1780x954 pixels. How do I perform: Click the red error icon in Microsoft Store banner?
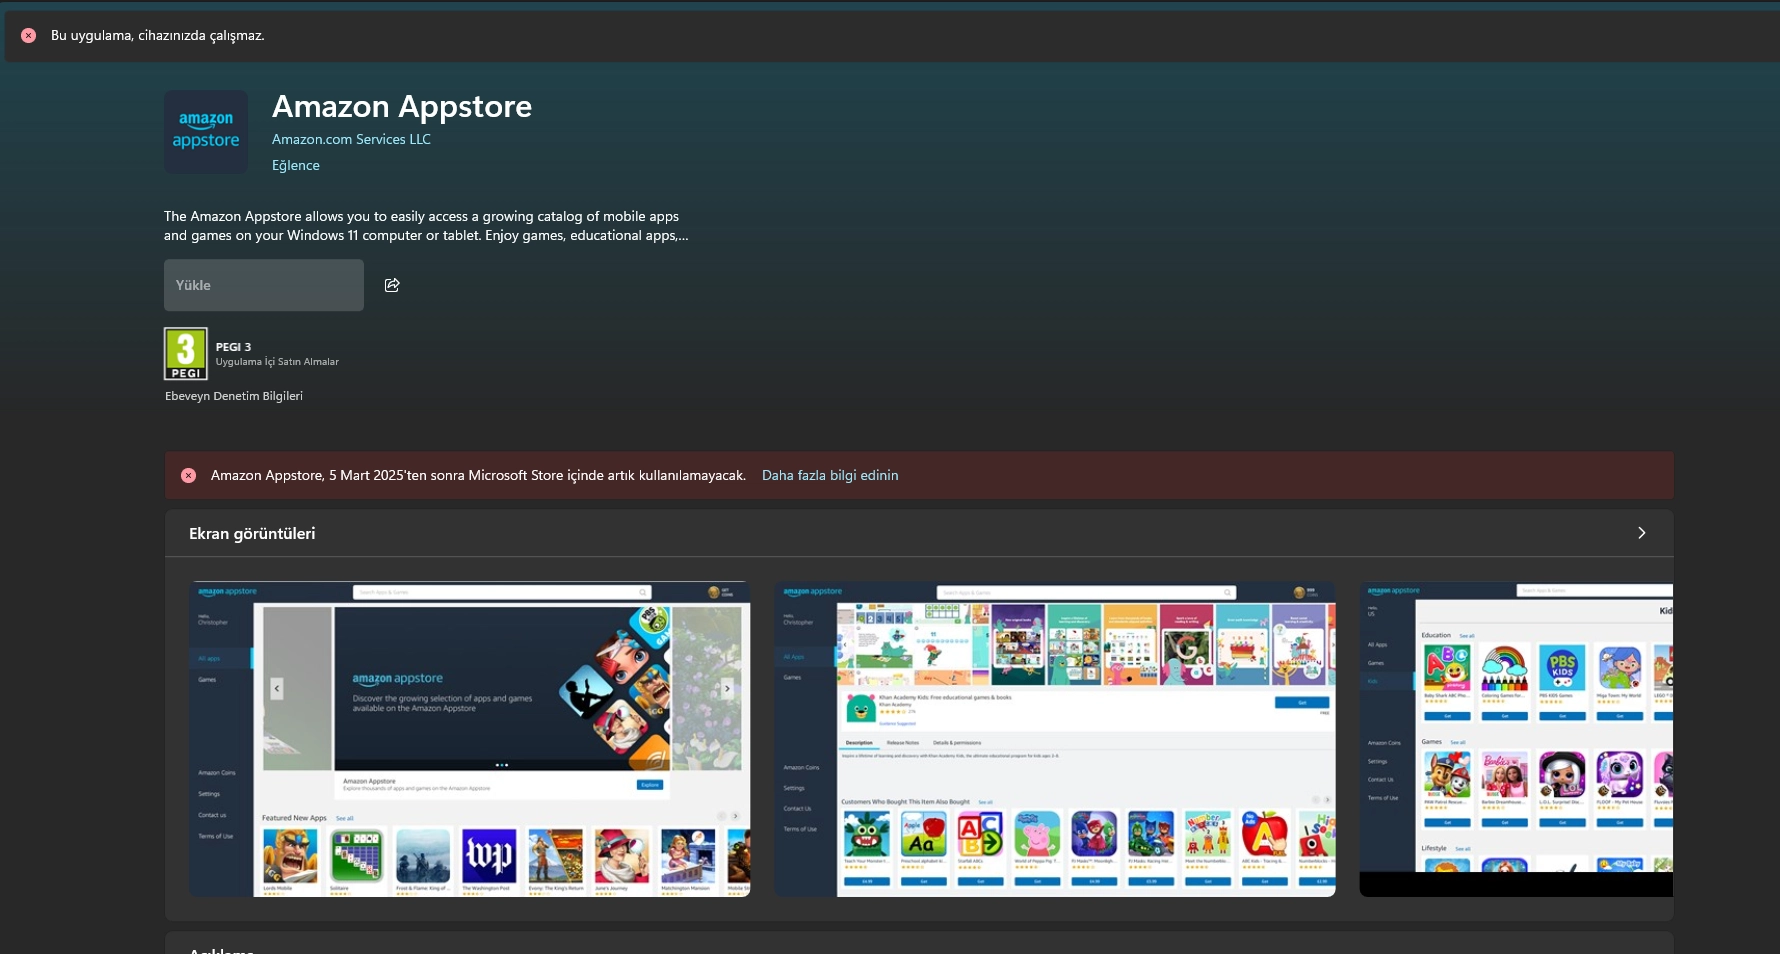[x=188, y=475]
